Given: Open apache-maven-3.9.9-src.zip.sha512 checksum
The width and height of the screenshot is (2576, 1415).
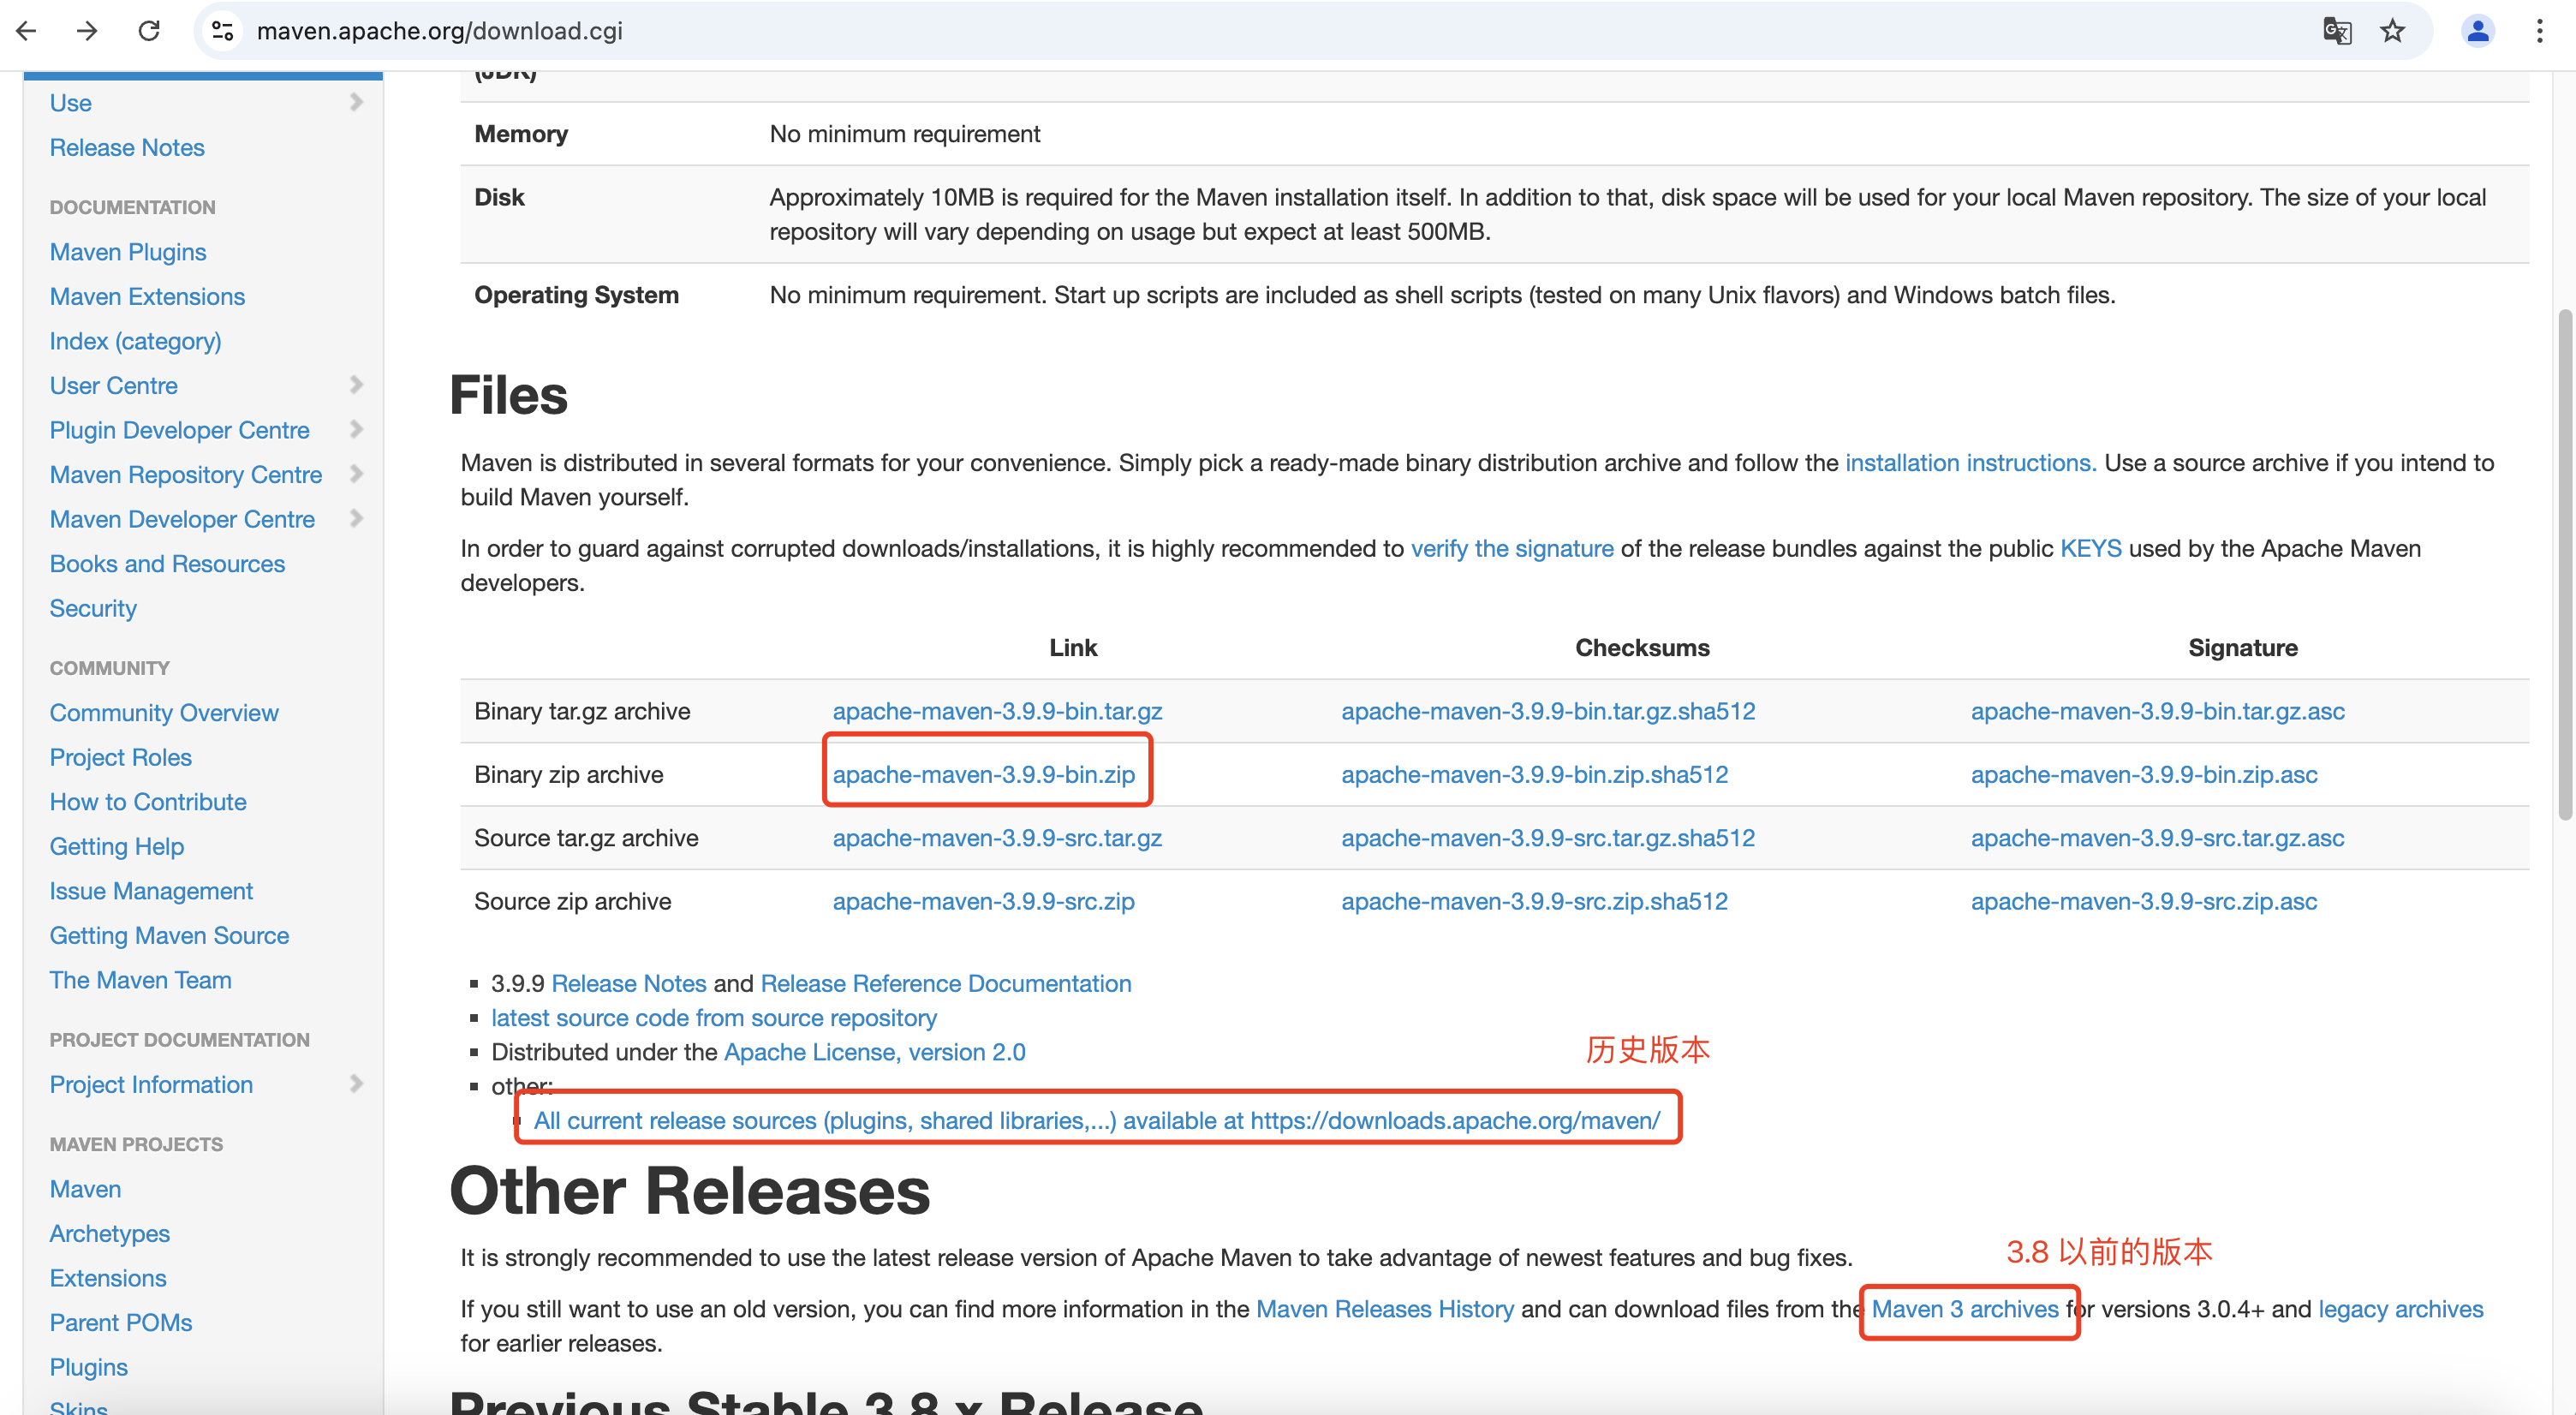Looking at the screenshot, I should [1535, 902].
